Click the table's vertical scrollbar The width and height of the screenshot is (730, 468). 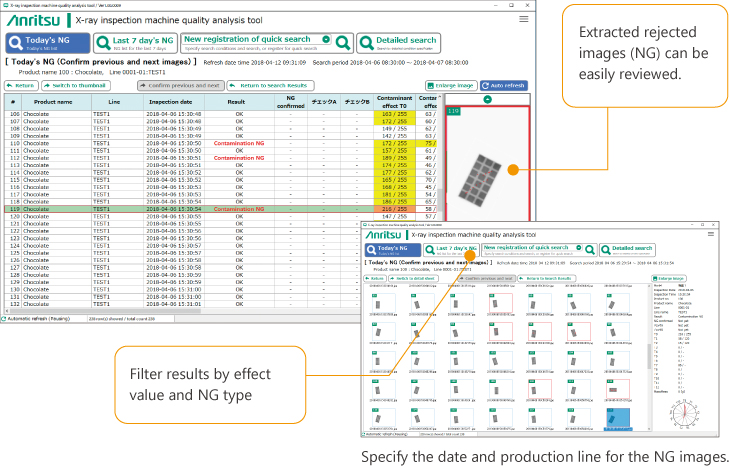[440, 198]
